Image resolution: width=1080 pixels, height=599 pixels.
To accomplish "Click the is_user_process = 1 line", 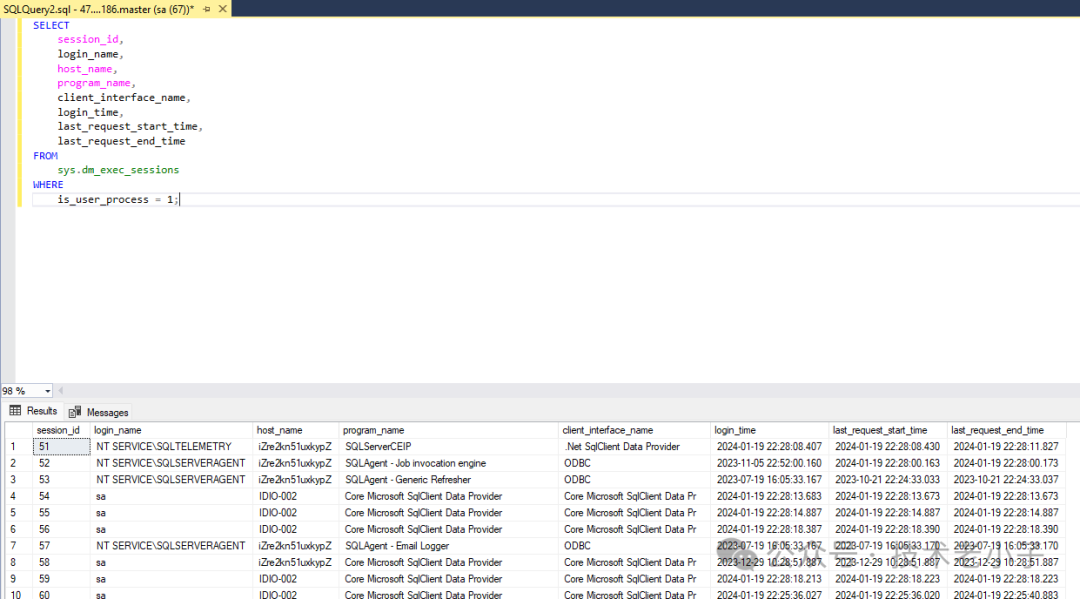I will coord(117,200).
